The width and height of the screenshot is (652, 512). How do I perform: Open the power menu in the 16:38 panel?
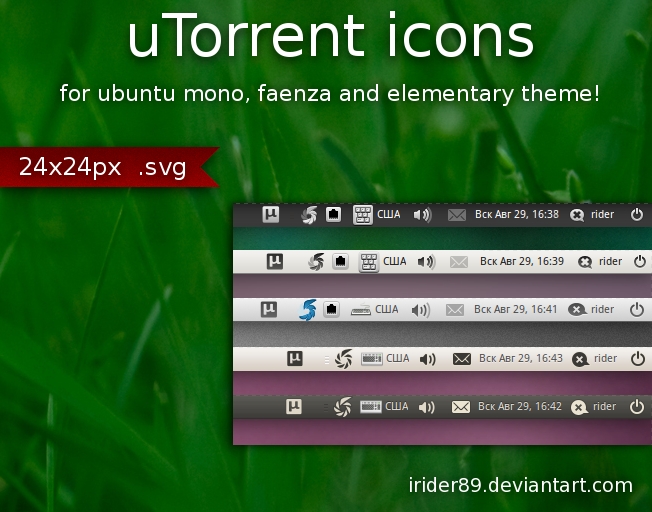637,215
